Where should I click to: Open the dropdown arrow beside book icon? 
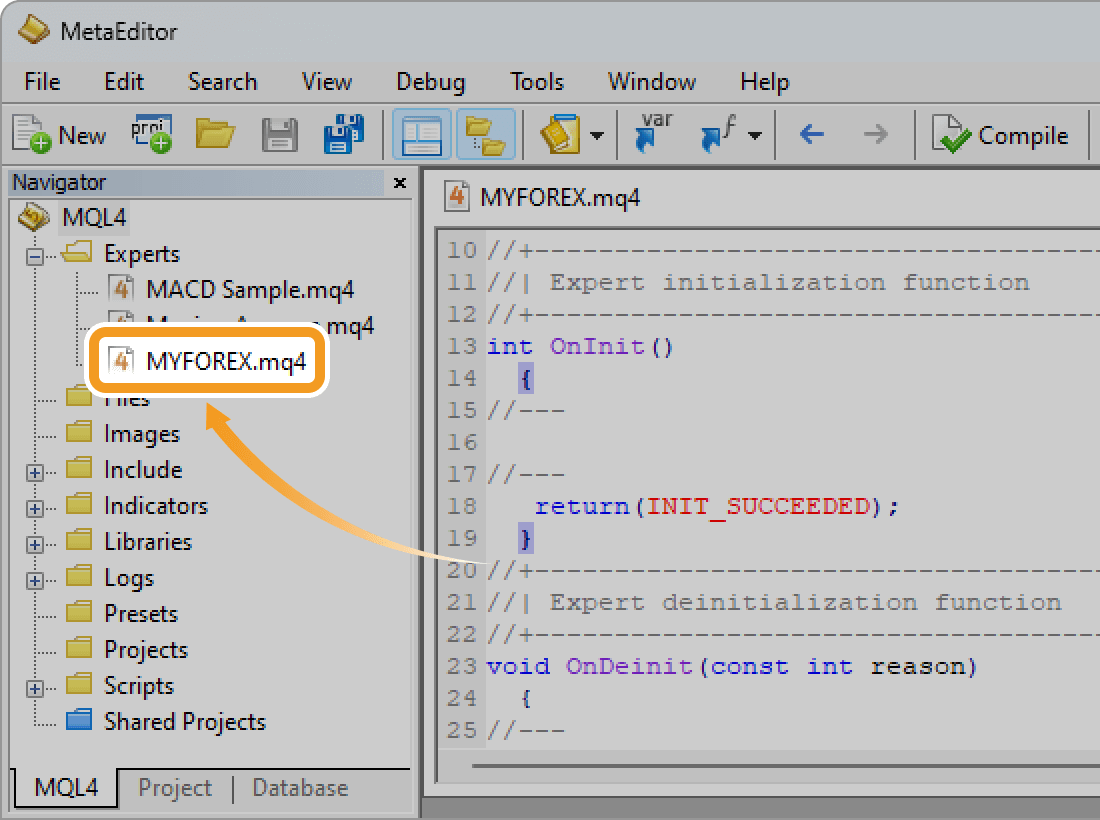[x=596, y=136]
